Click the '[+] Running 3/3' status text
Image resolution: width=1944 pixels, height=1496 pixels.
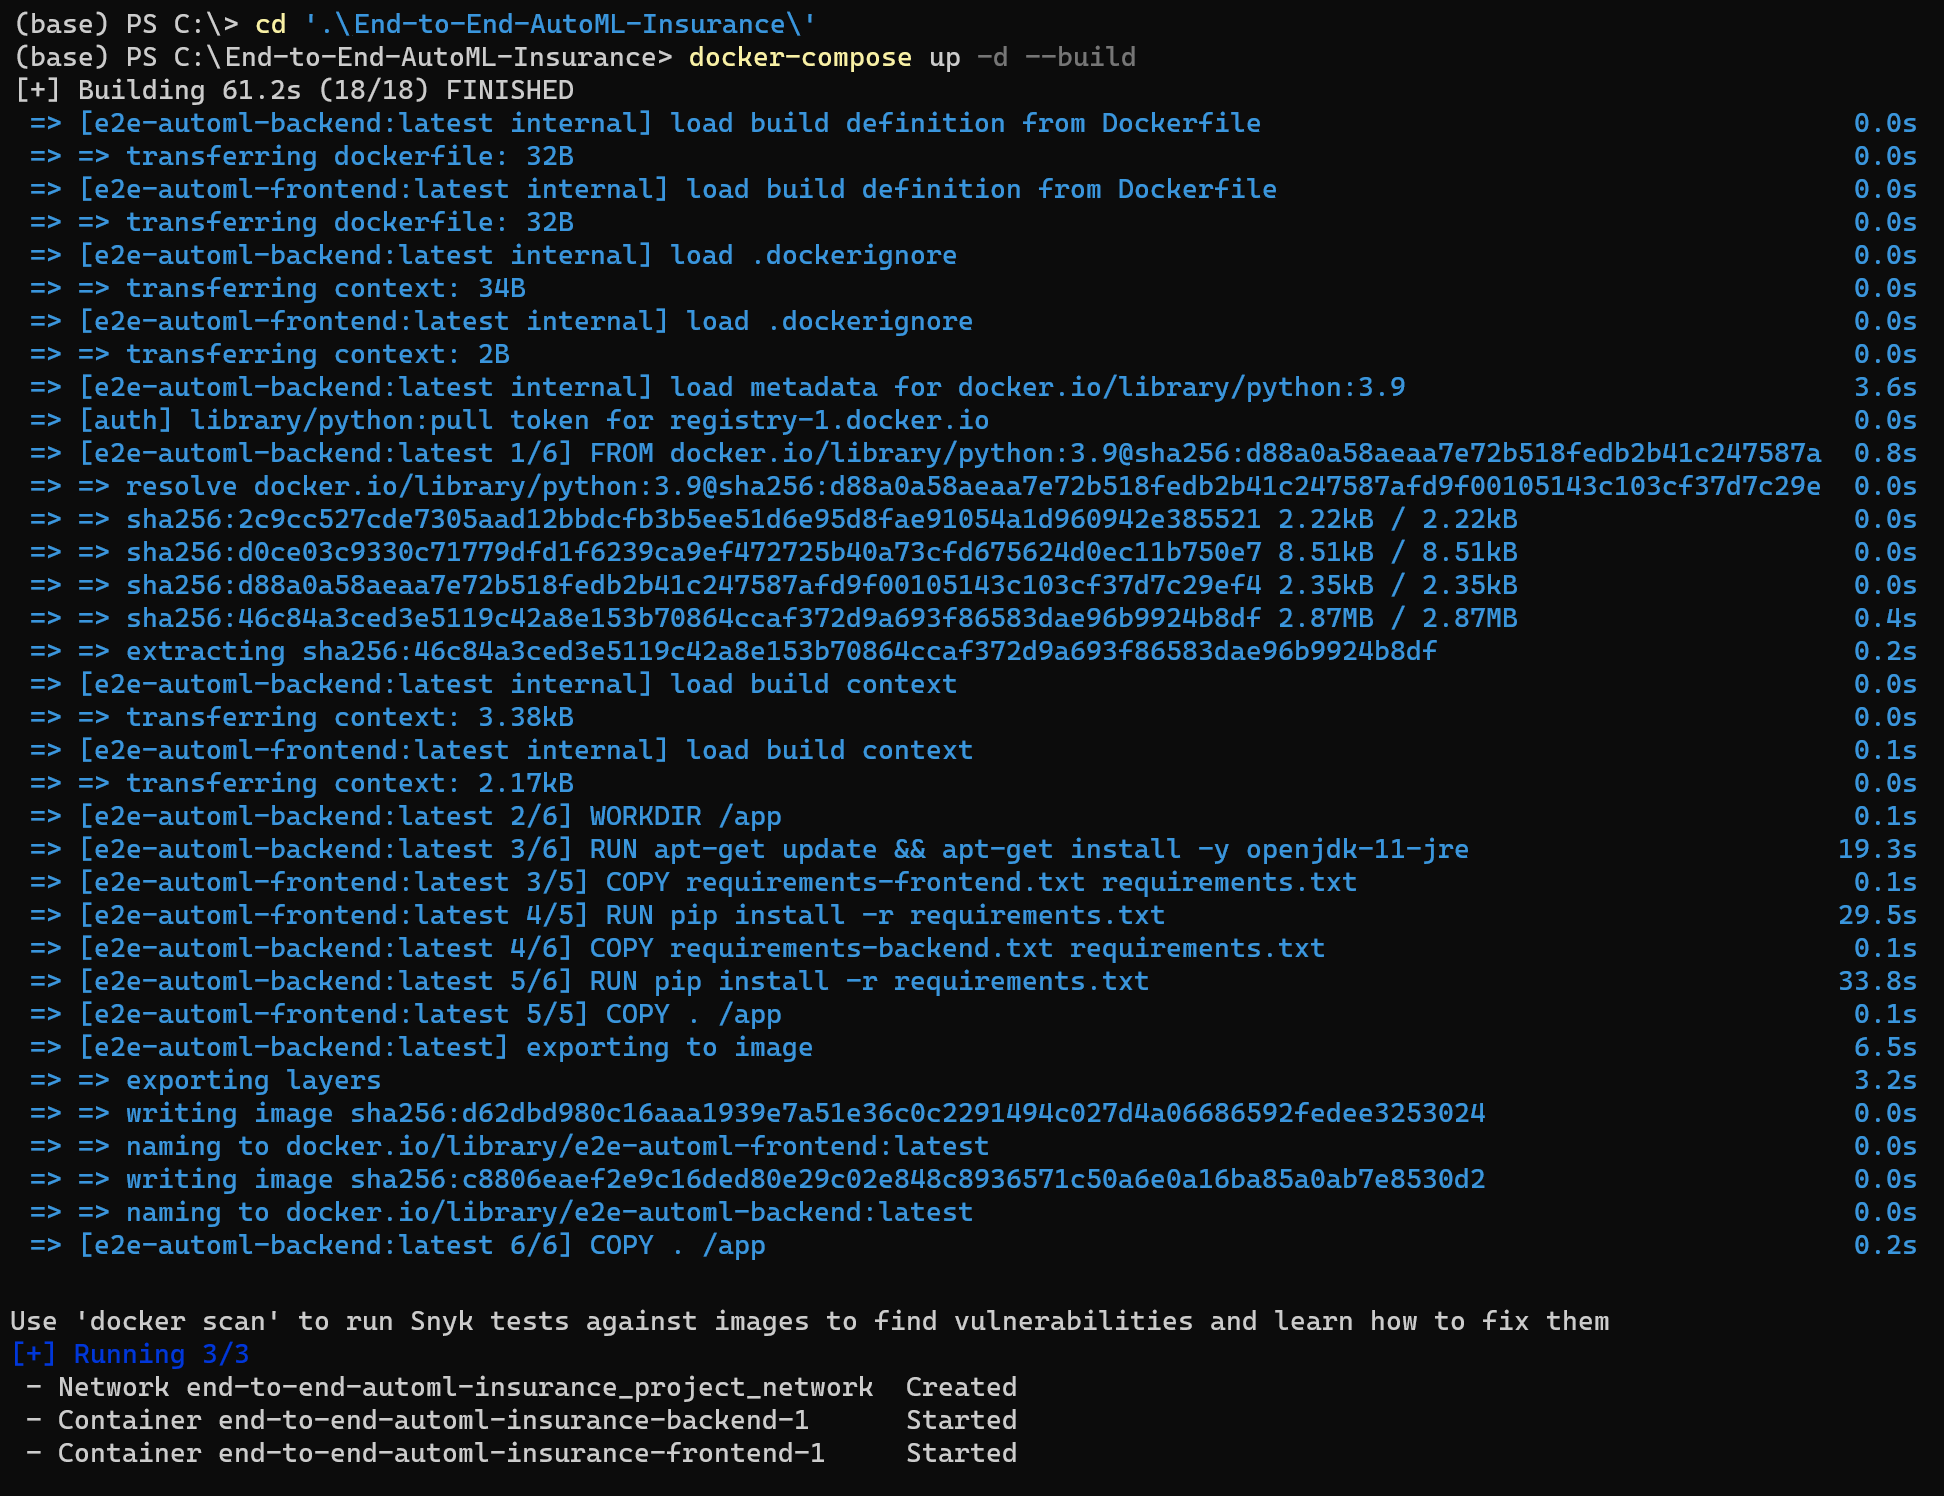point(130,1354)
